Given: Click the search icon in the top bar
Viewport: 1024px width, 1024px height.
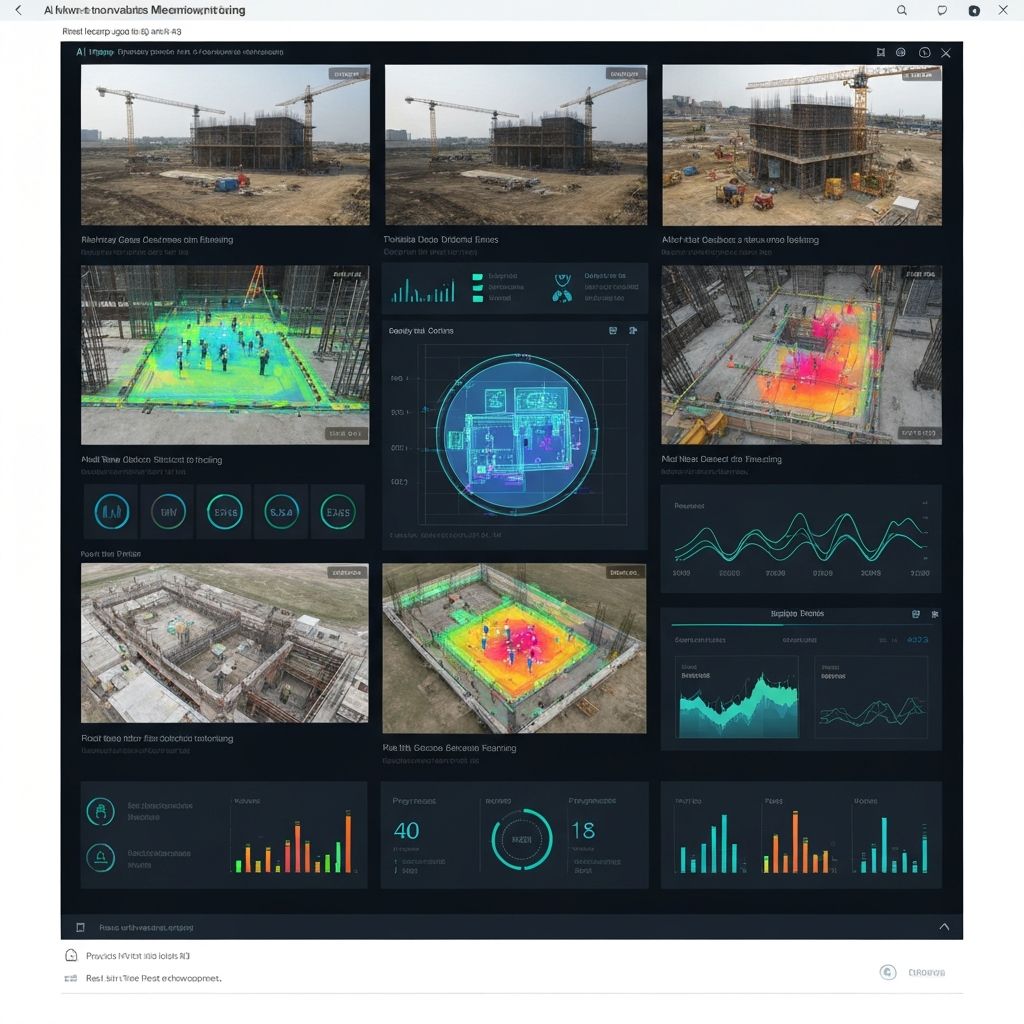Looking at the screenshot, I should (901, 10).
